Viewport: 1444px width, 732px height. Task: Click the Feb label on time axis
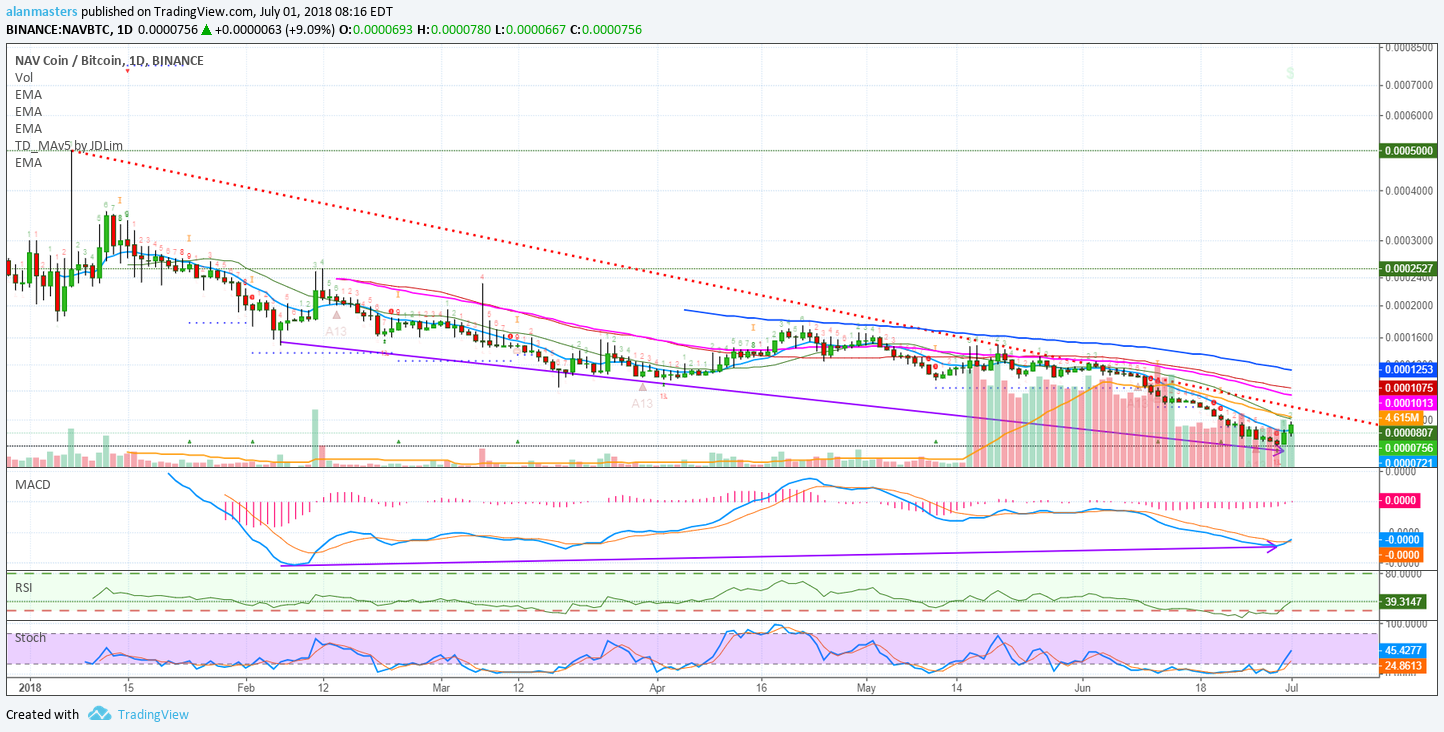tap(246, 688)
